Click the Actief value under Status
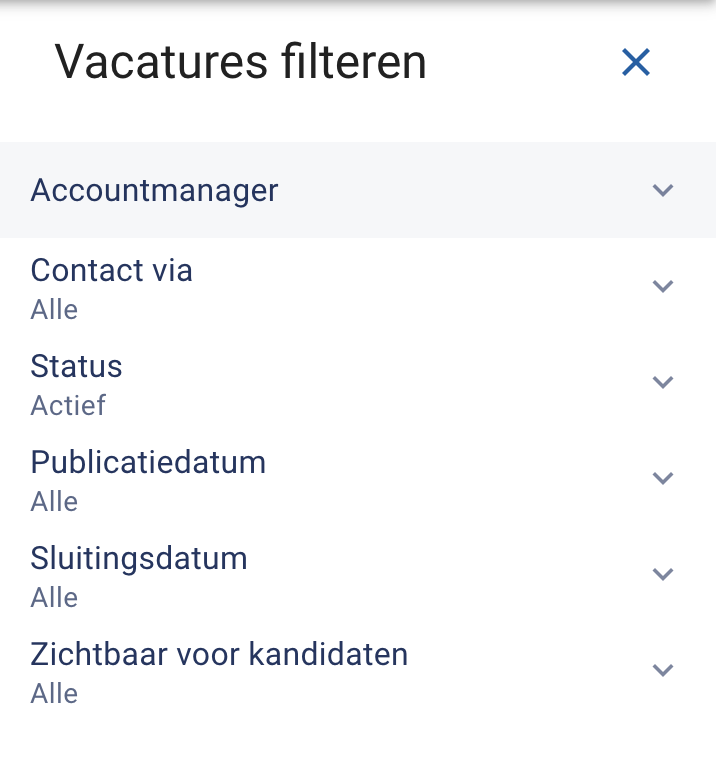 pos(68,405)
